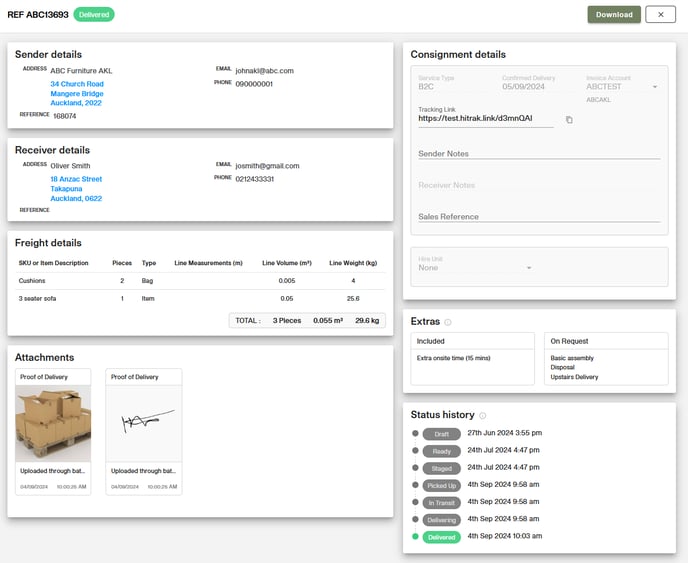This screenshot has height=563, width=688.
Task: Select the Delivering status entry
Action: [x=441, y=520]
